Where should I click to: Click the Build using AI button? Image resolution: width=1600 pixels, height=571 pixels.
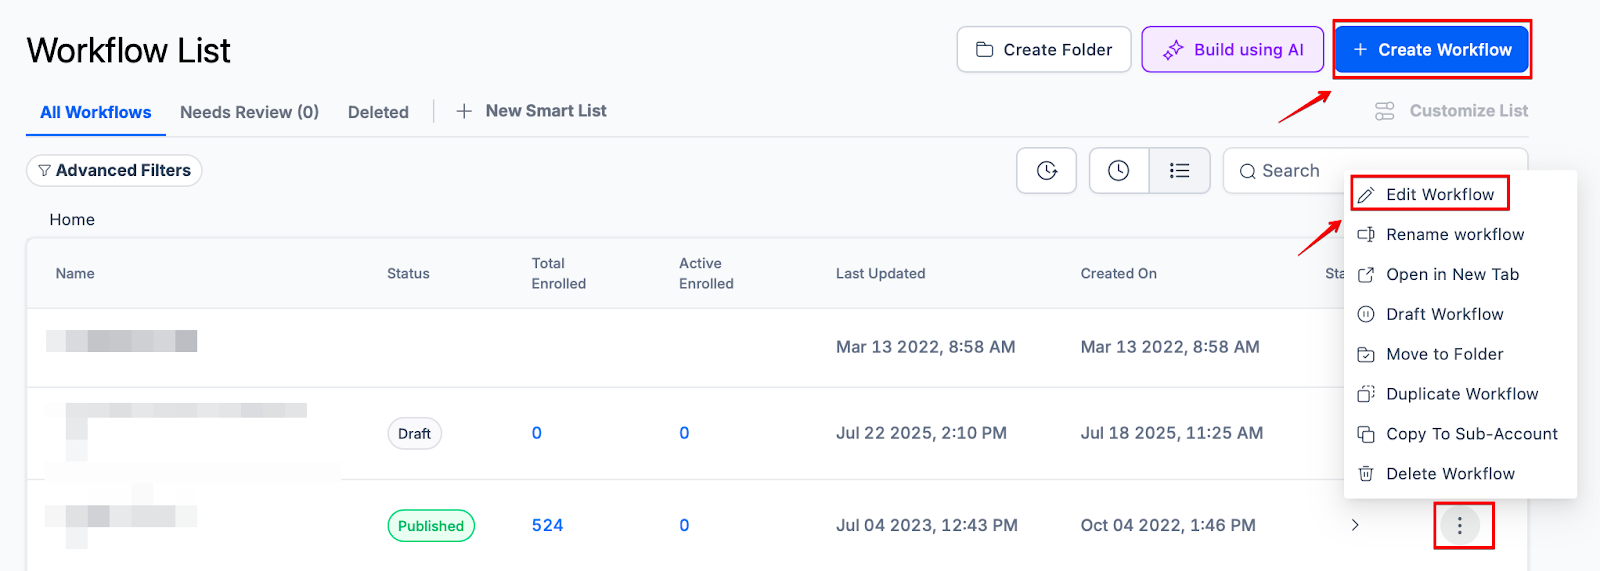tap(1232, 50)
